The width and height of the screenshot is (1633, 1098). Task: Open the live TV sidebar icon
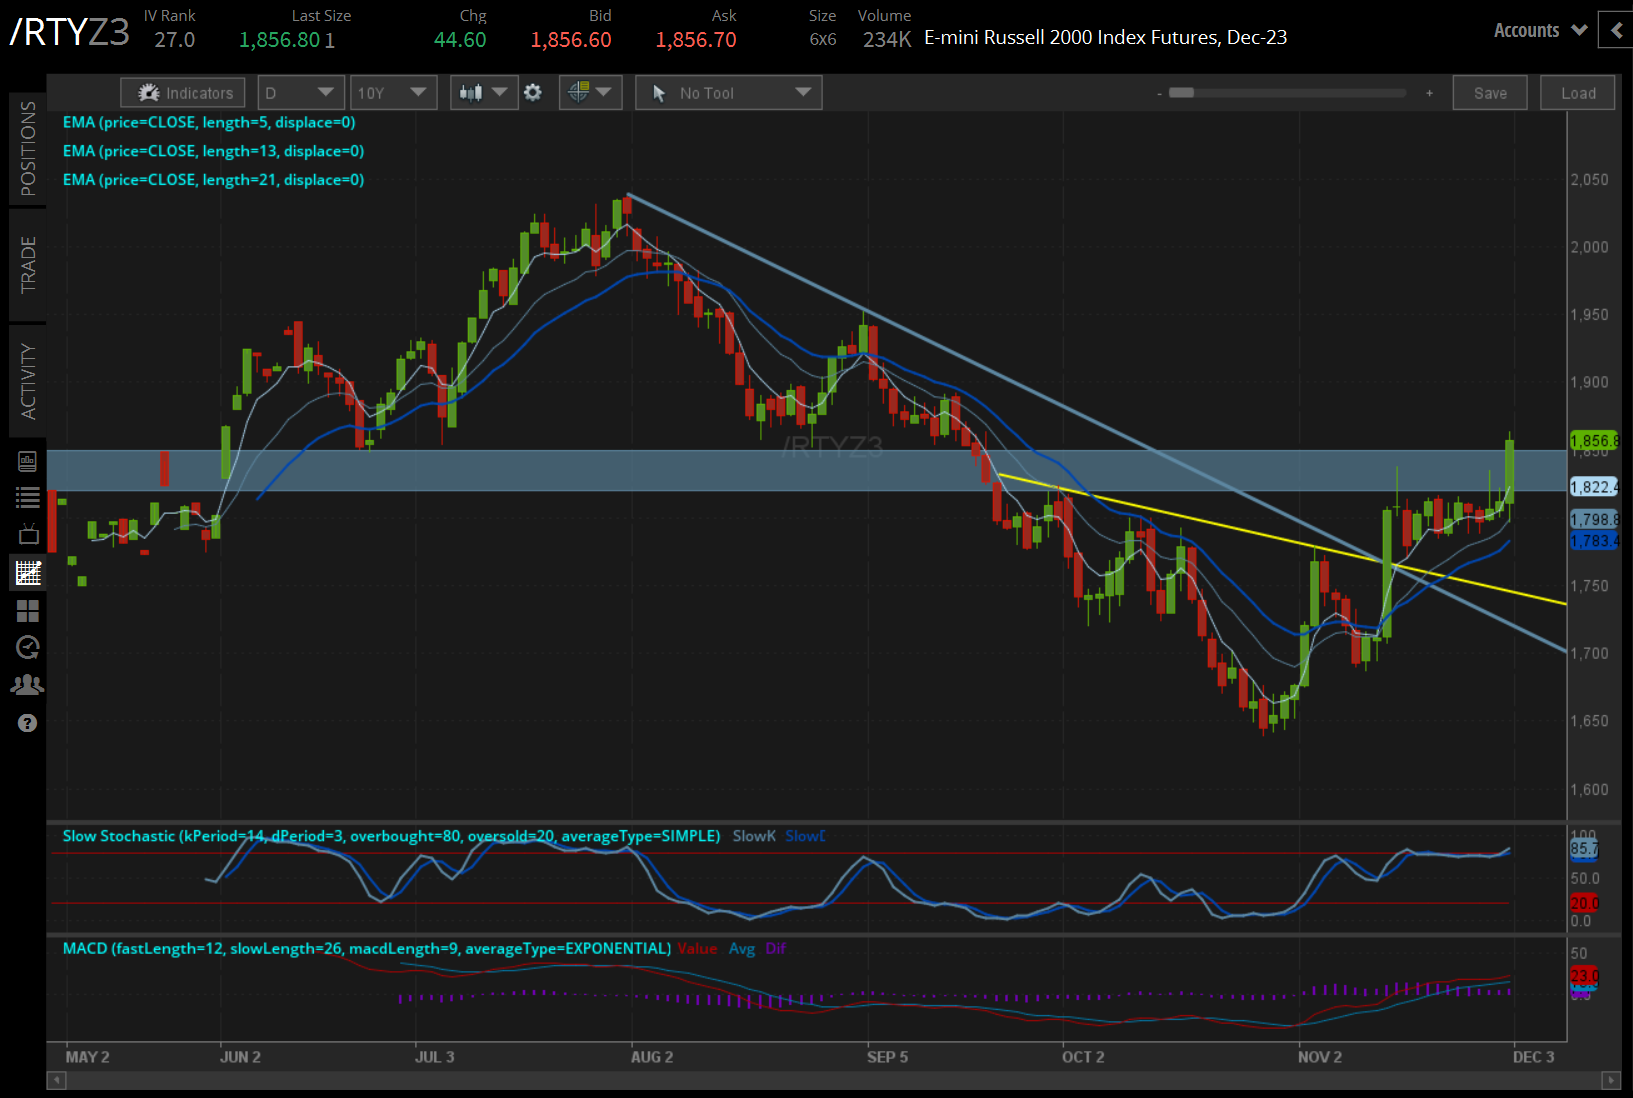[x=27, y=534]
